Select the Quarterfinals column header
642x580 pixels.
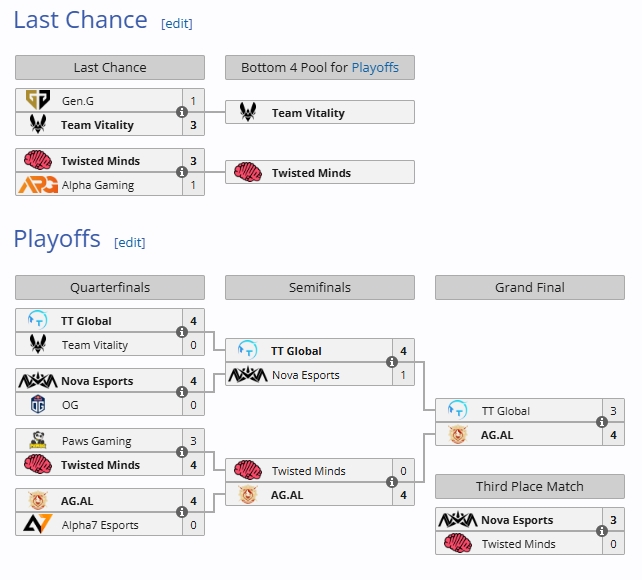[x=110, y=287]
